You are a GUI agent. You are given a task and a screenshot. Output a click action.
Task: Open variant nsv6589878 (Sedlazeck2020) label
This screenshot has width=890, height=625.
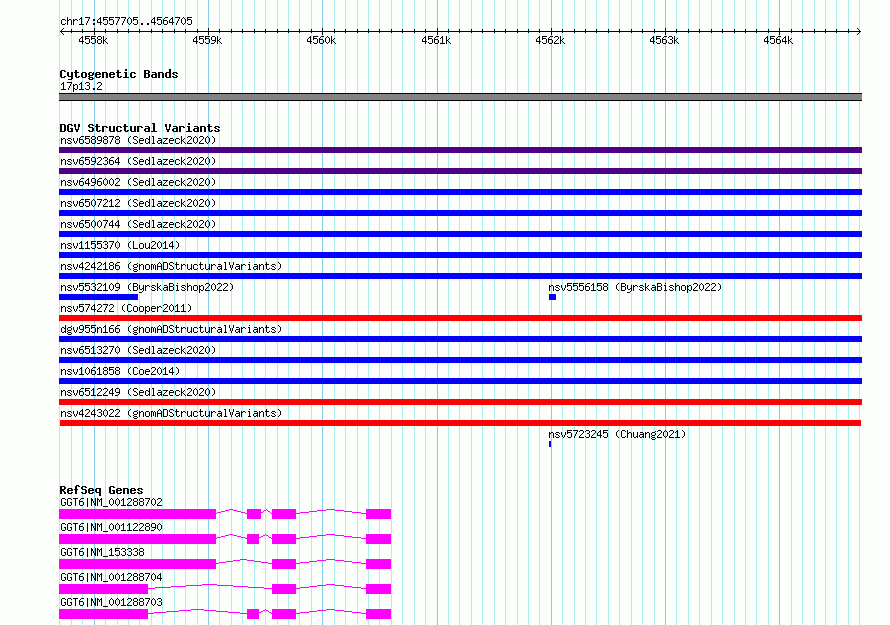[138, 140]
